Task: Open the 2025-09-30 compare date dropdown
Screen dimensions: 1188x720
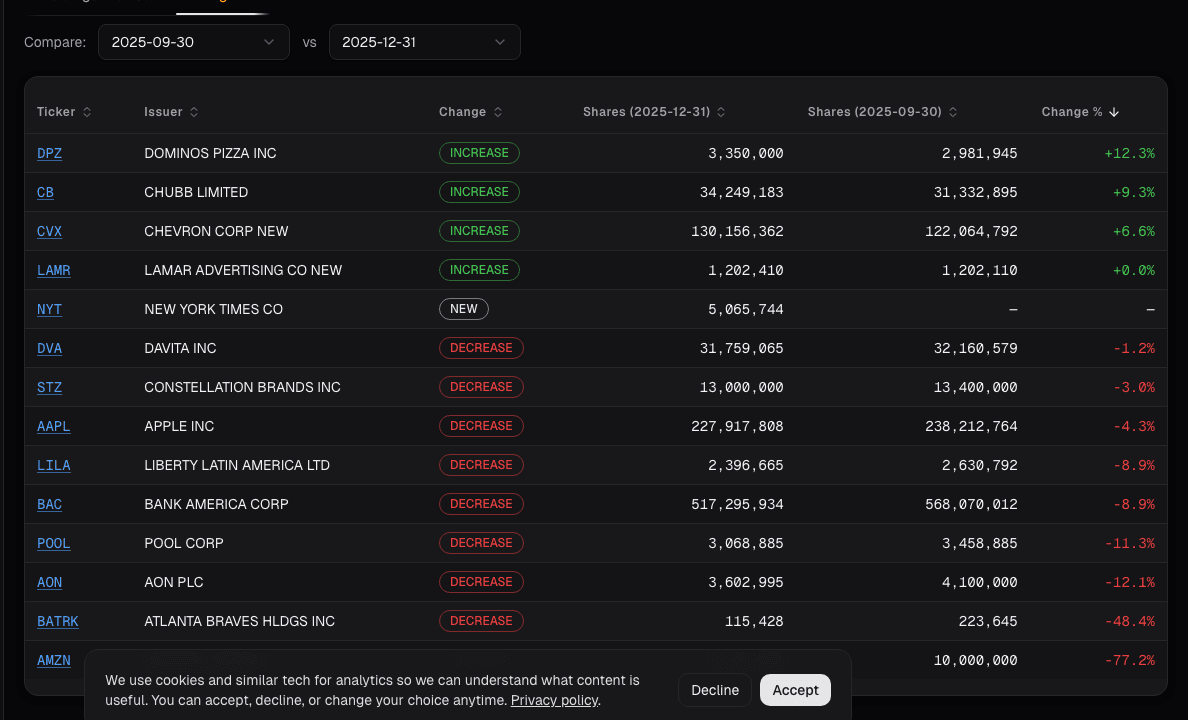Action: pos(193,42)
